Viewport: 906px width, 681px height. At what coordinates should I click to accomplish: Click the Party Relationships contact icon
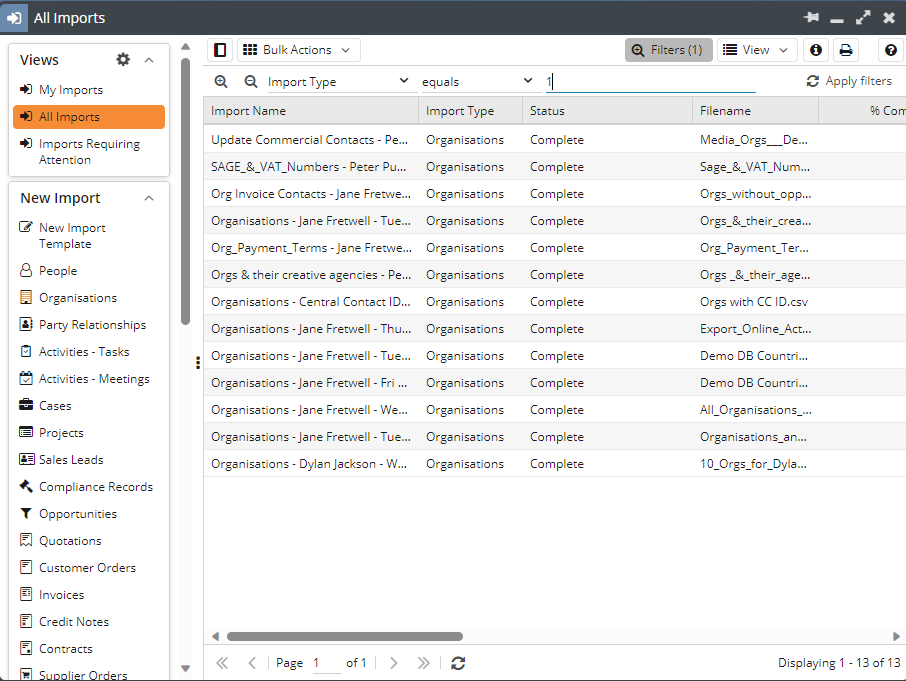[x=26, y=324]
